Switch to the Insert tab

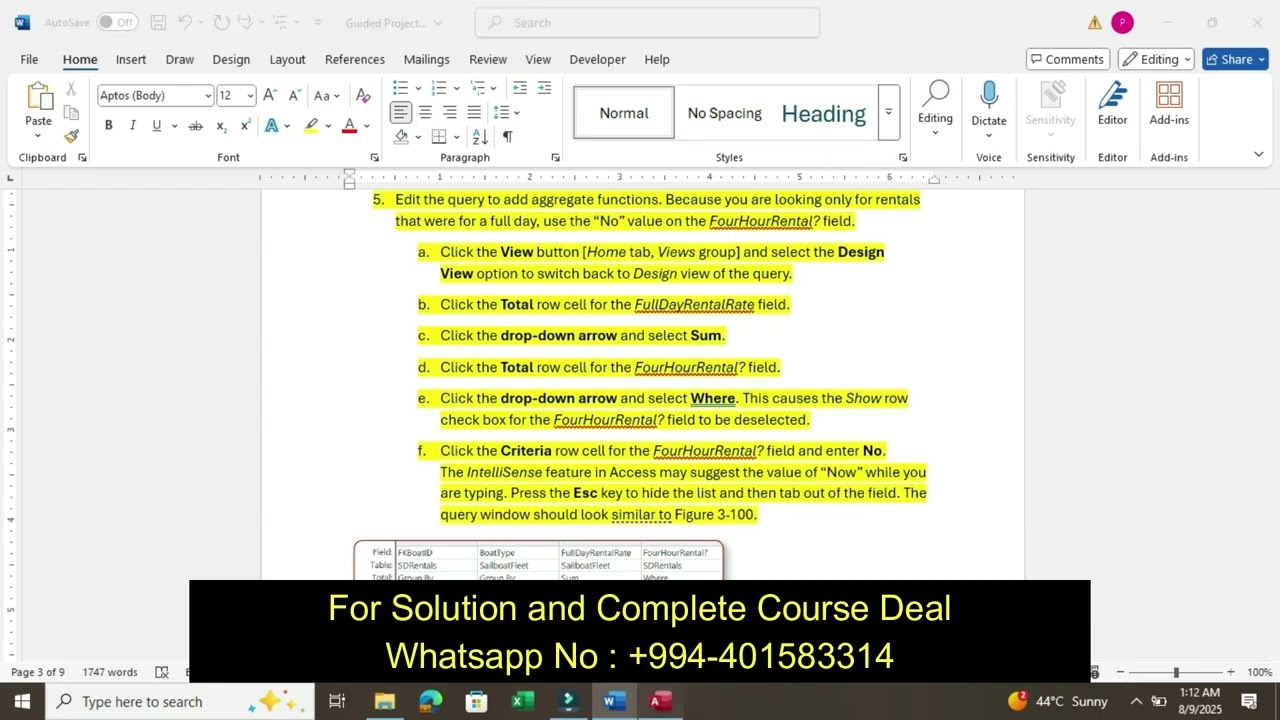(x=131, y=59)
